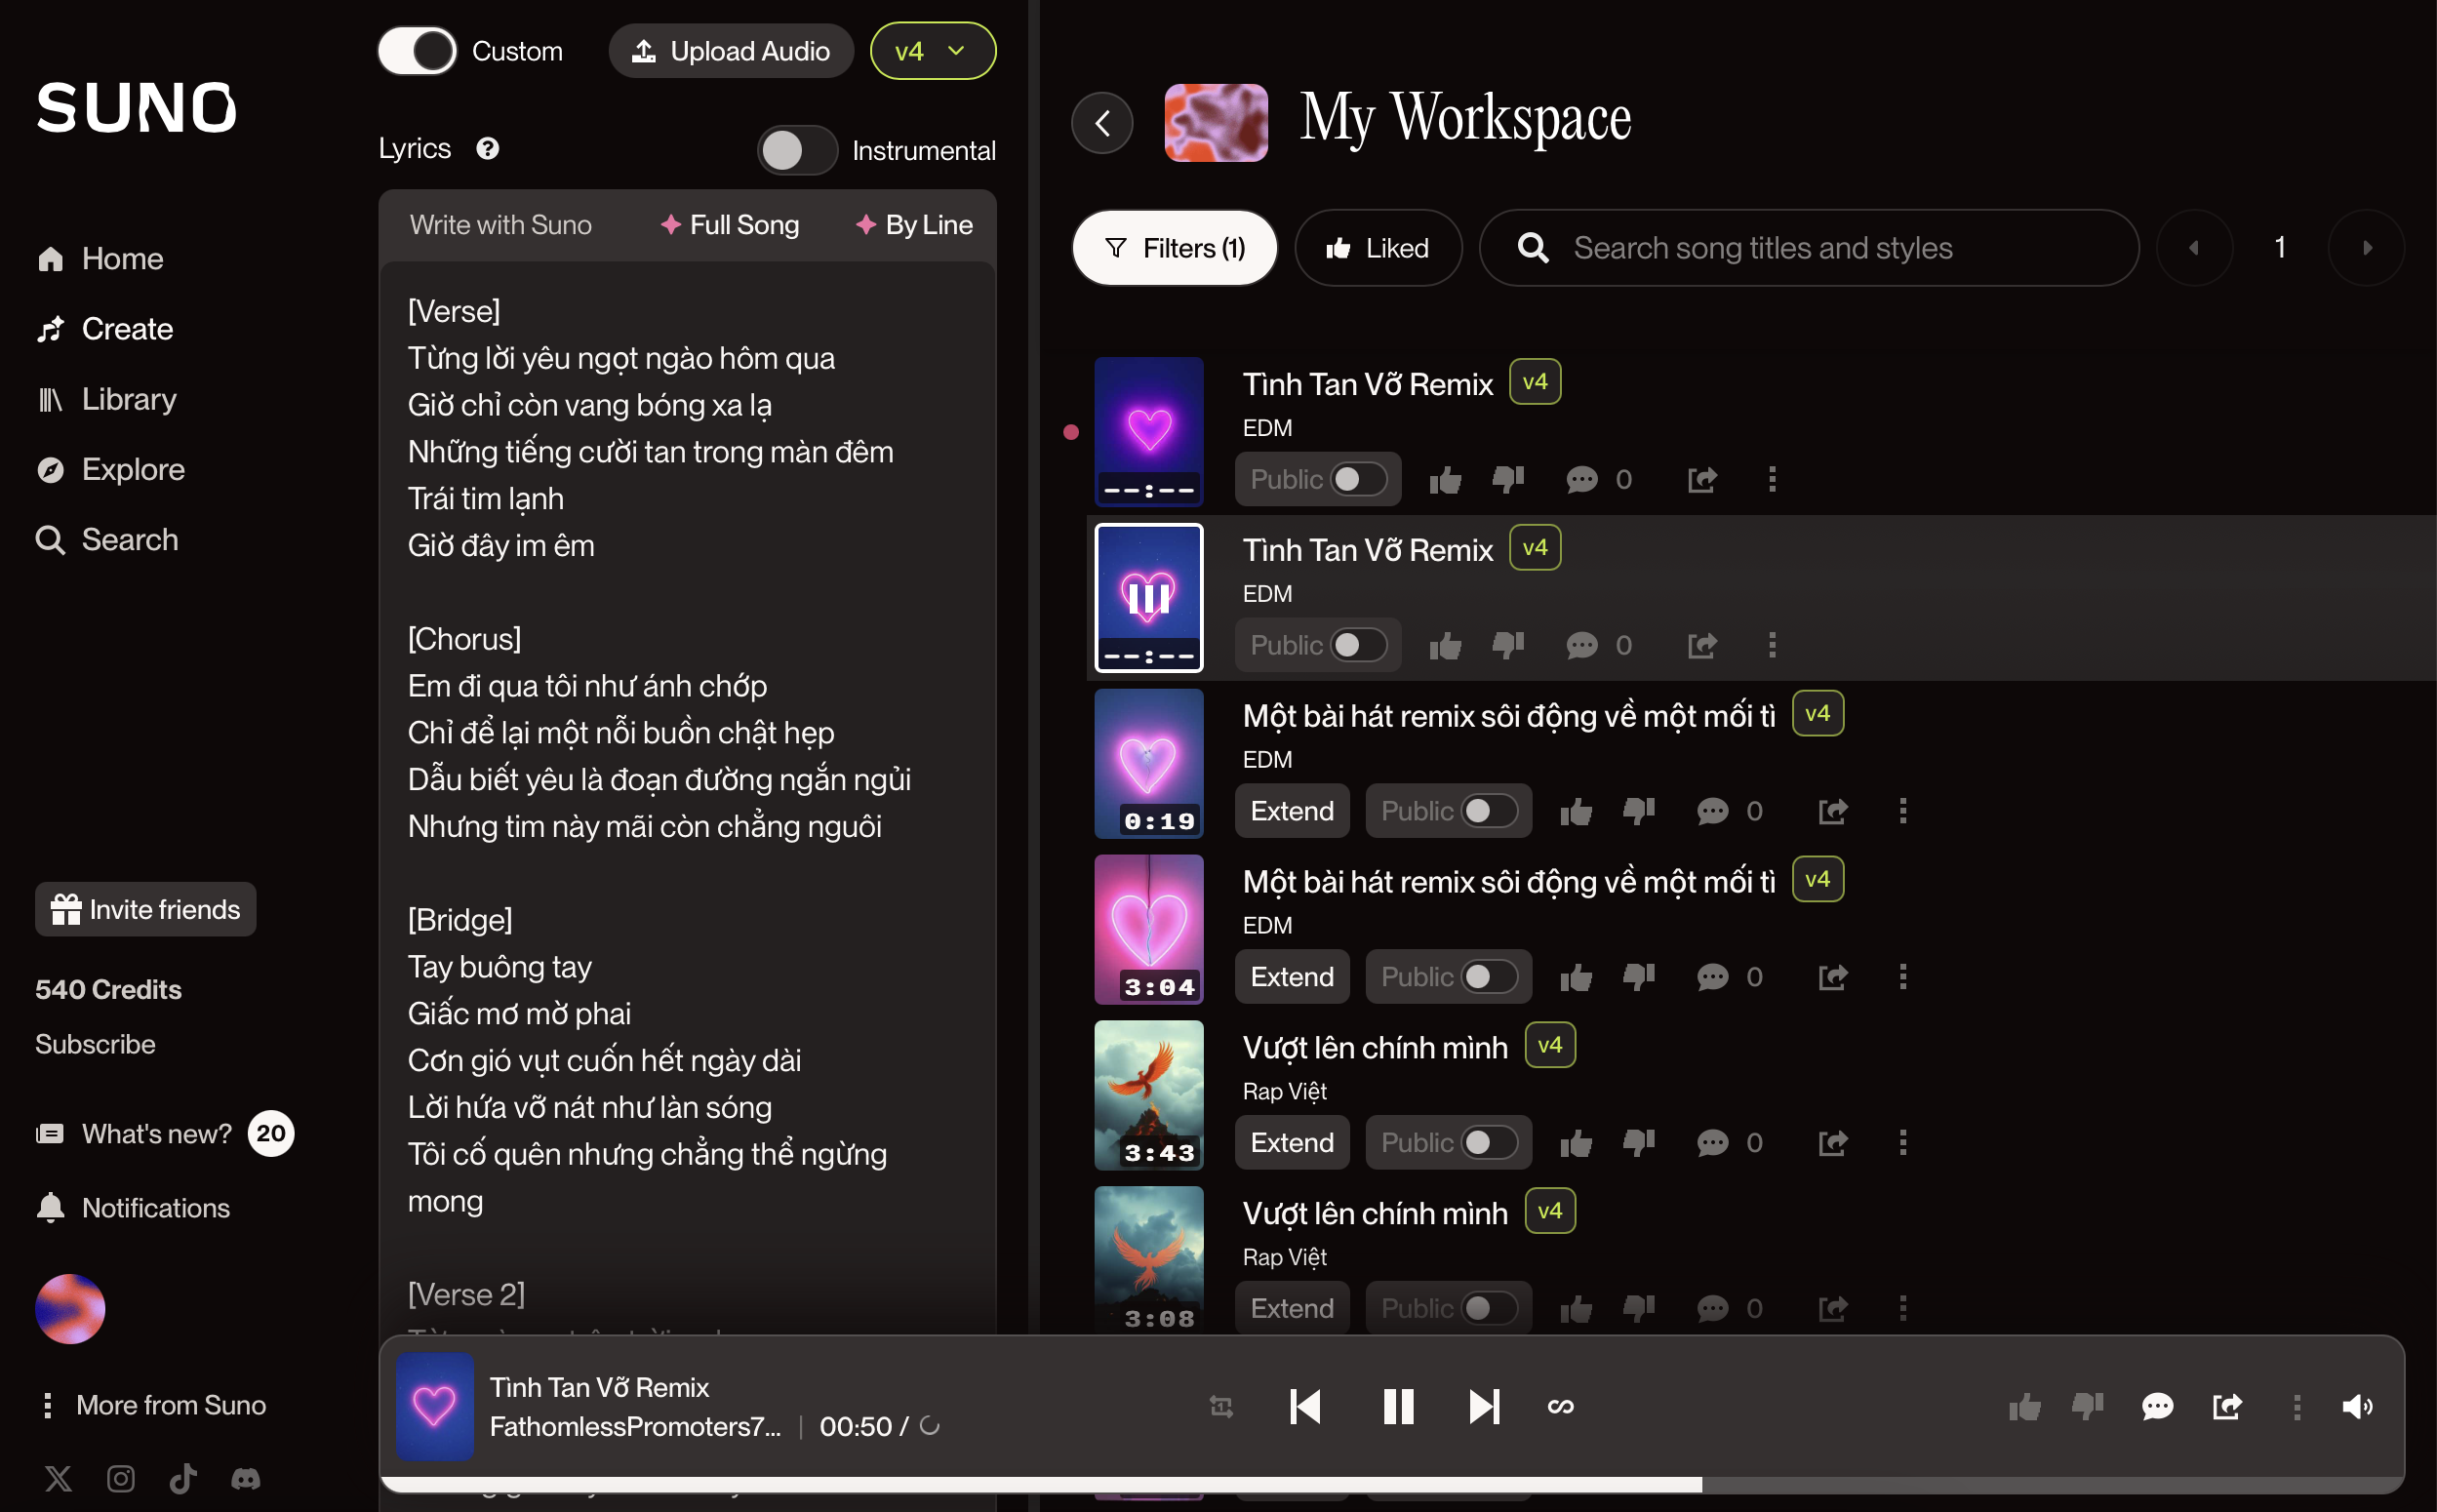
Task: Enable the Instrumental toggle
Action: 796,151
